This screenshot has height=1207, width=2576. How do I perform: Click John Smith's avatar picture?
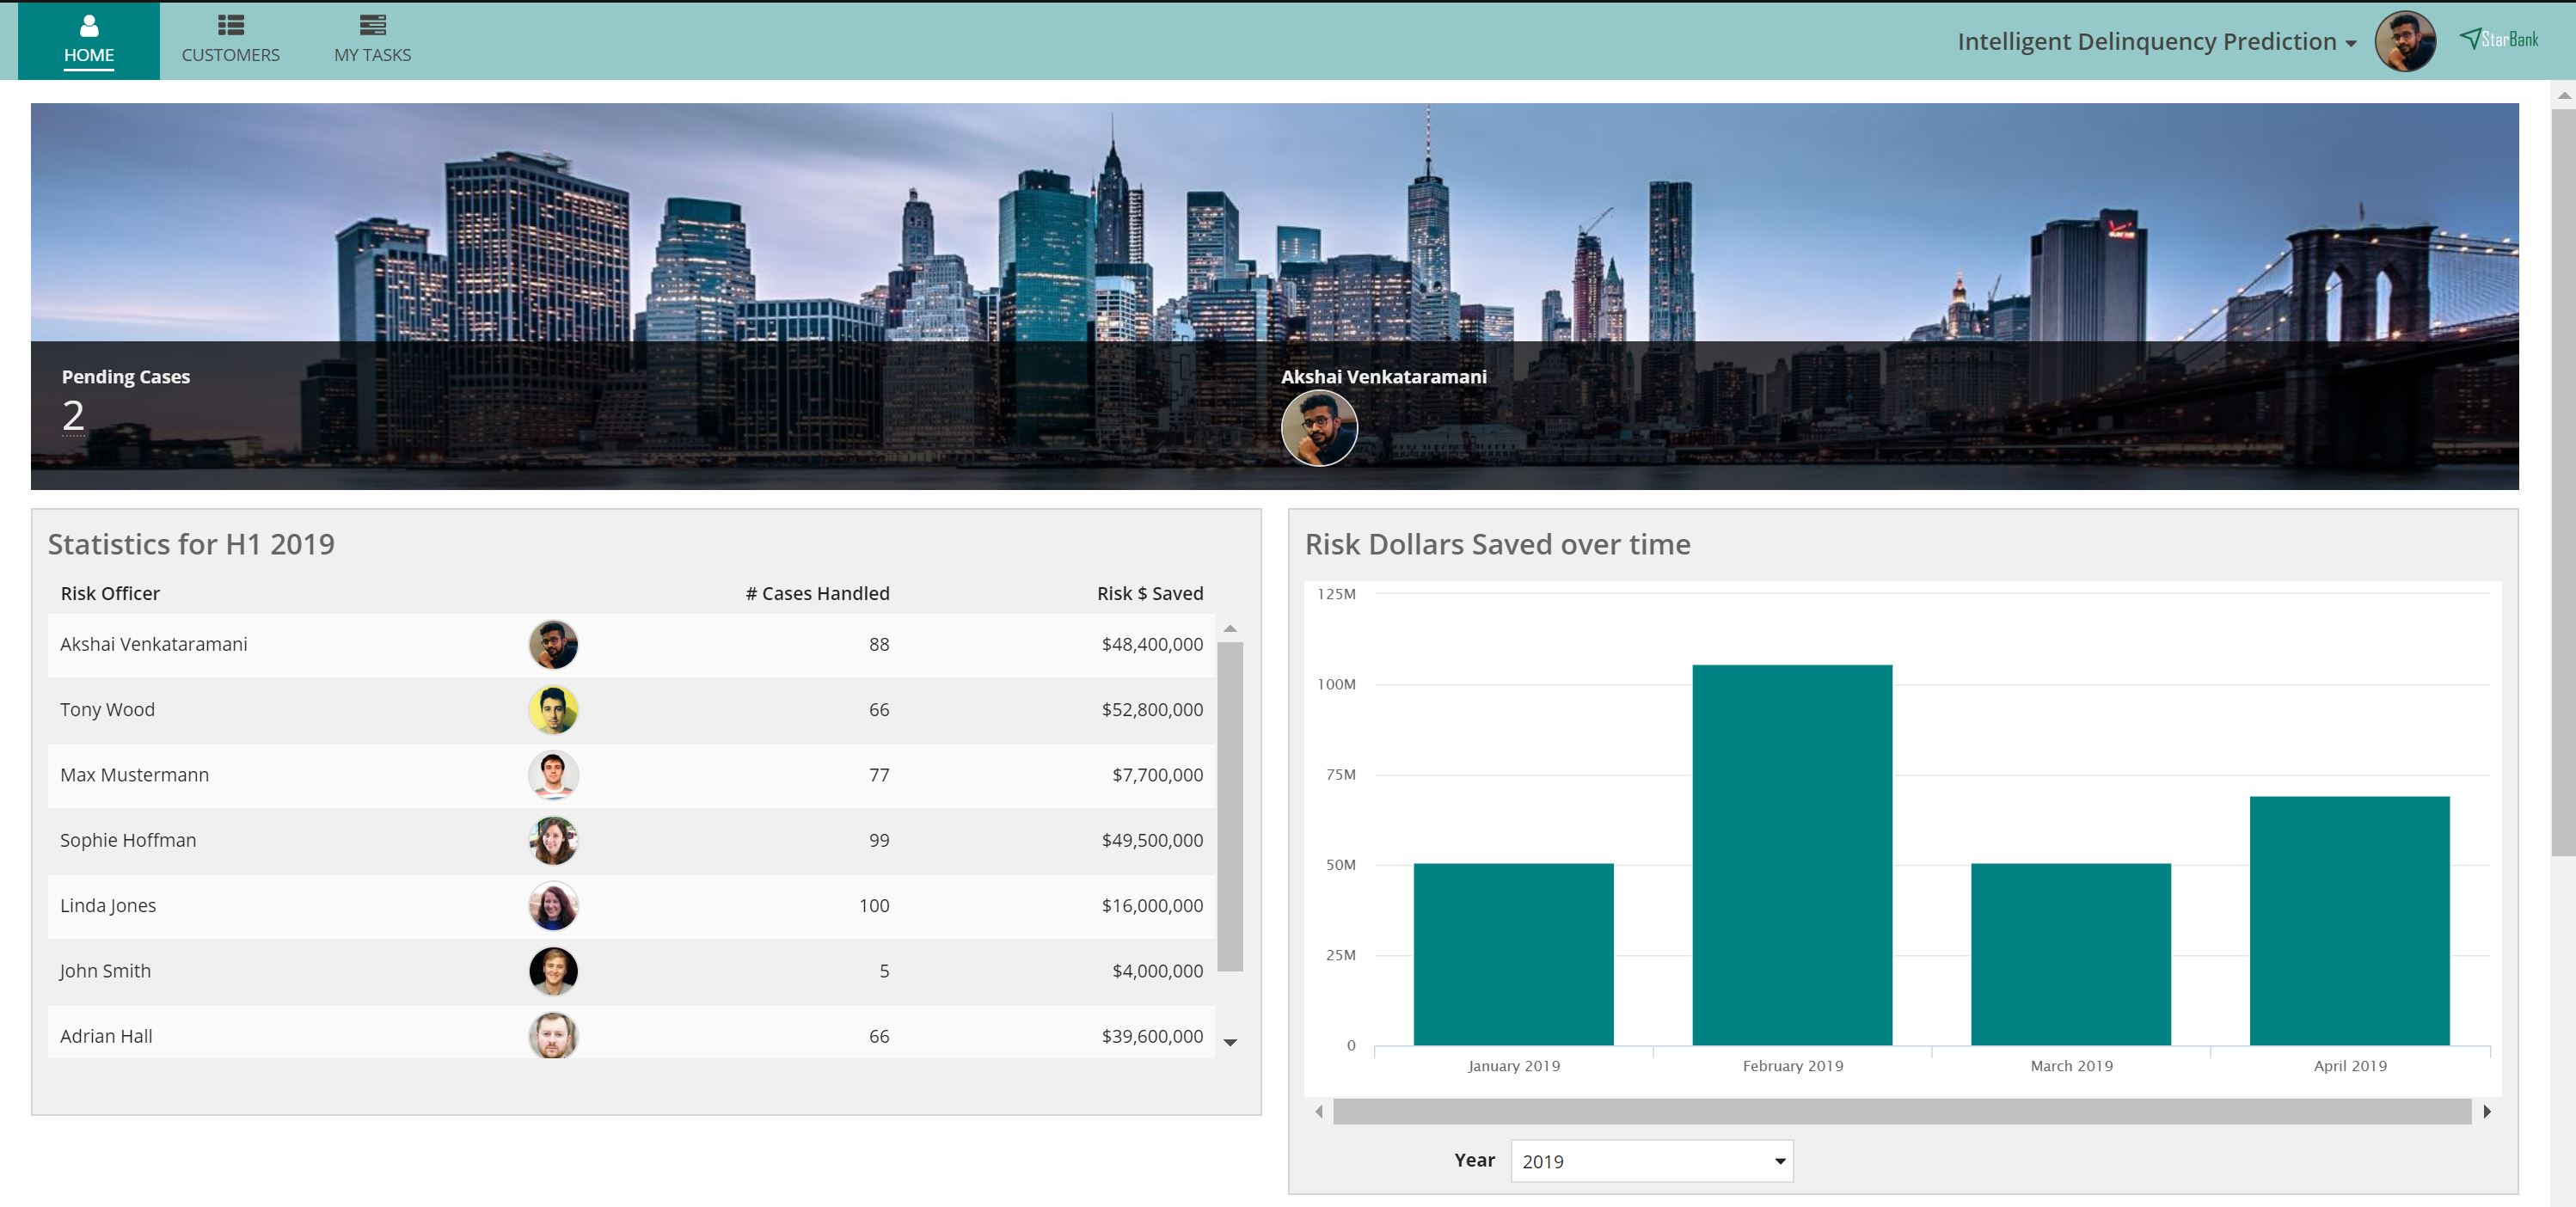[x=553, y=971]
